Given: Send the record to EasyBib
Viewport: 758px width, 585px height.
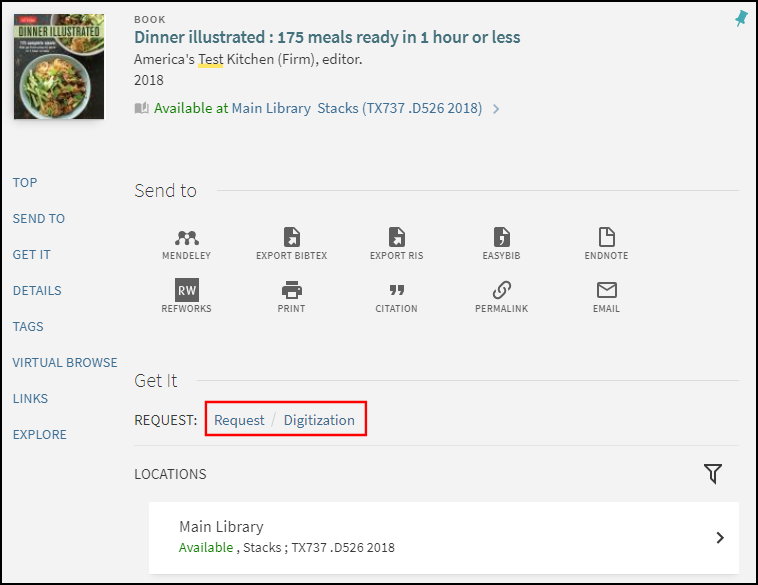Looking at the screenshot, I should point(501,243).
